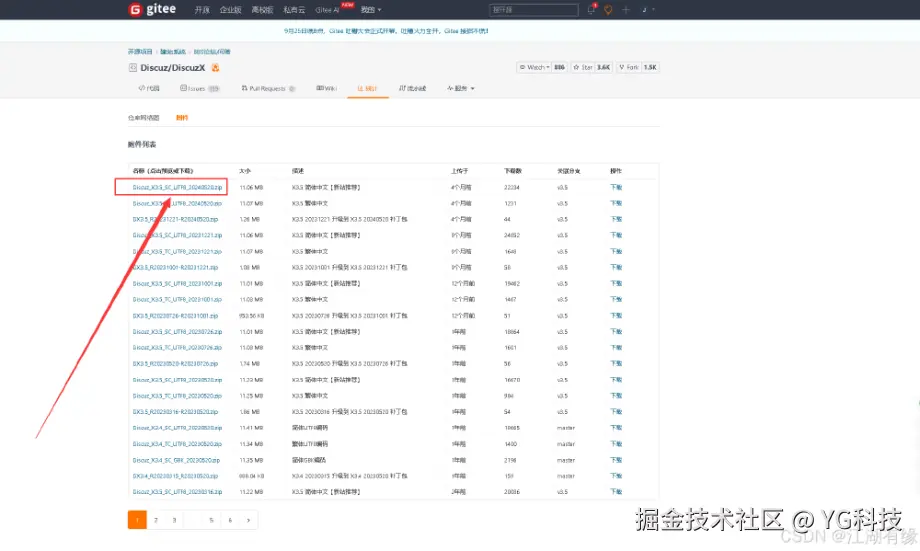Click the star count 3.6K
Viewport: 920px width, 551px height.
(x=604, y=67)
